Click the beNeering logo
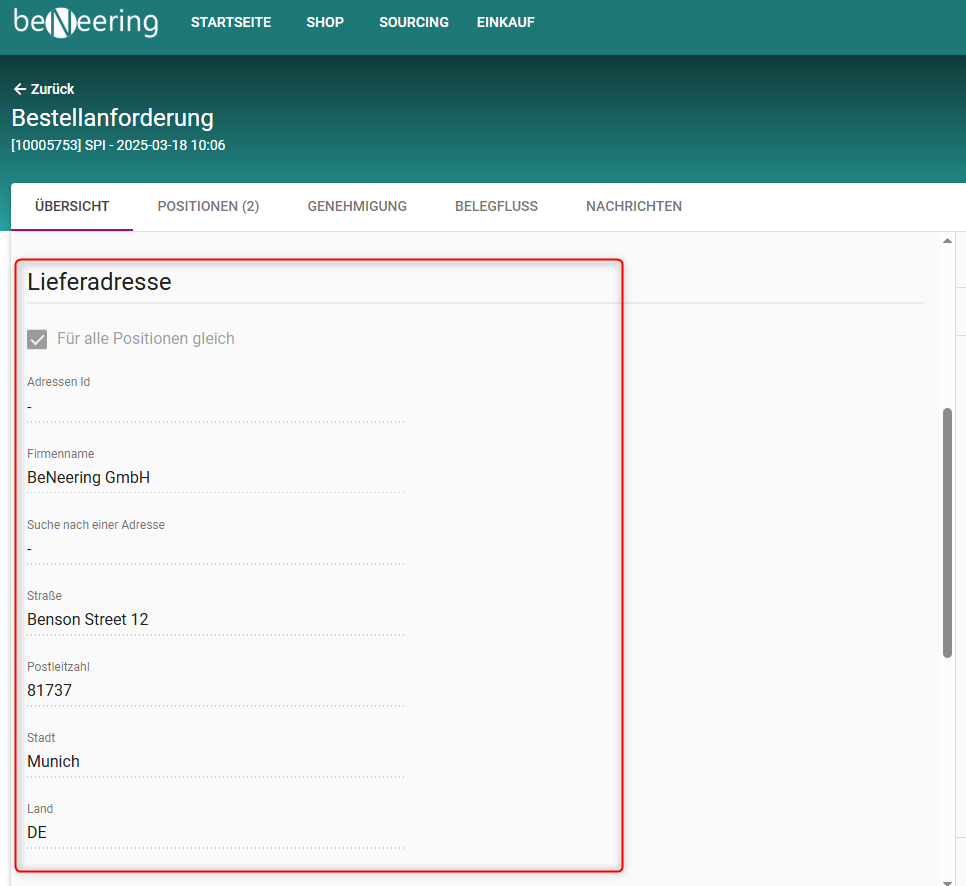Screen dimensions: 966x886 point(85,22)
